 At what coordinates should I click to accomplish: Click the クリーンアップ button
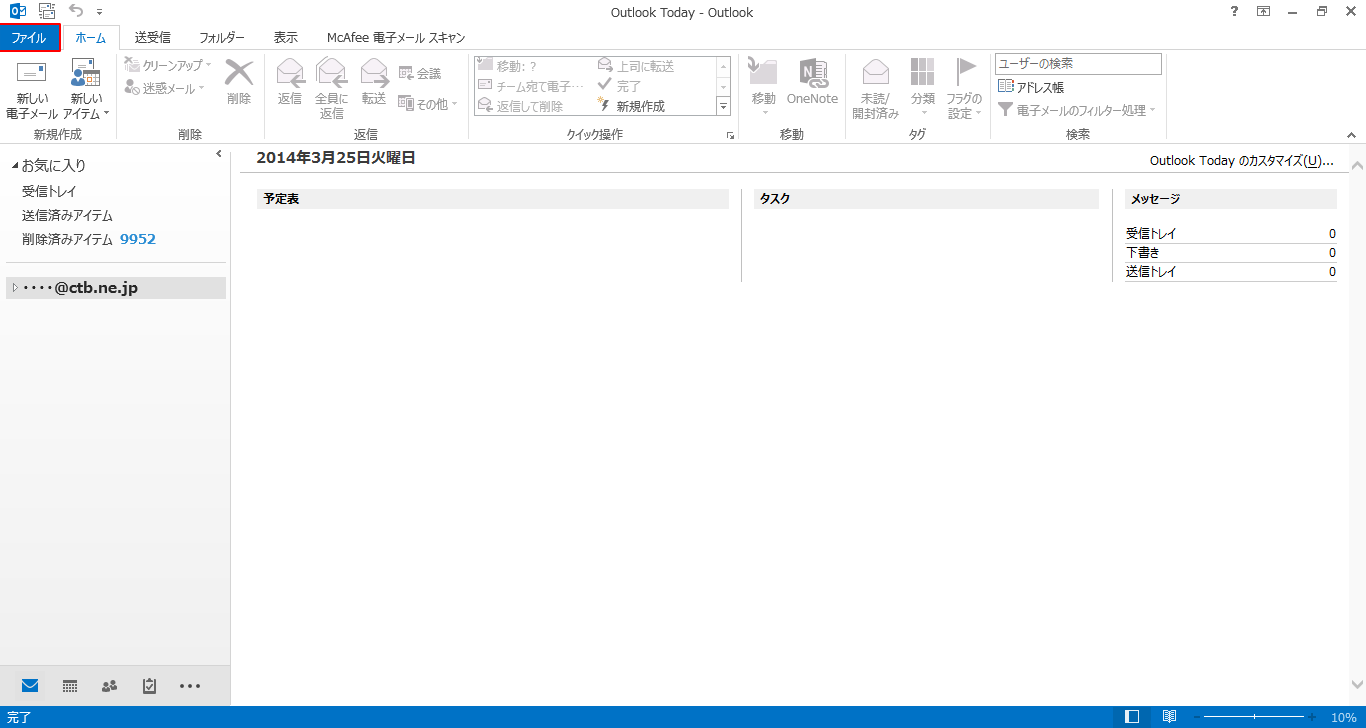(168, 65)
